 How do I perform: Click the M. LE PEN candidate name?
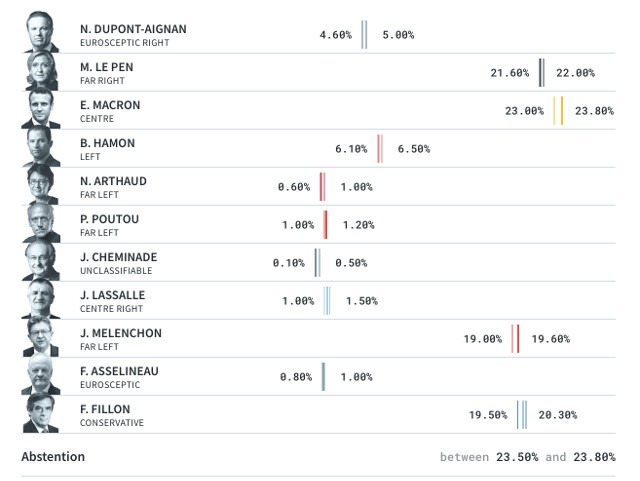[106, 67]
